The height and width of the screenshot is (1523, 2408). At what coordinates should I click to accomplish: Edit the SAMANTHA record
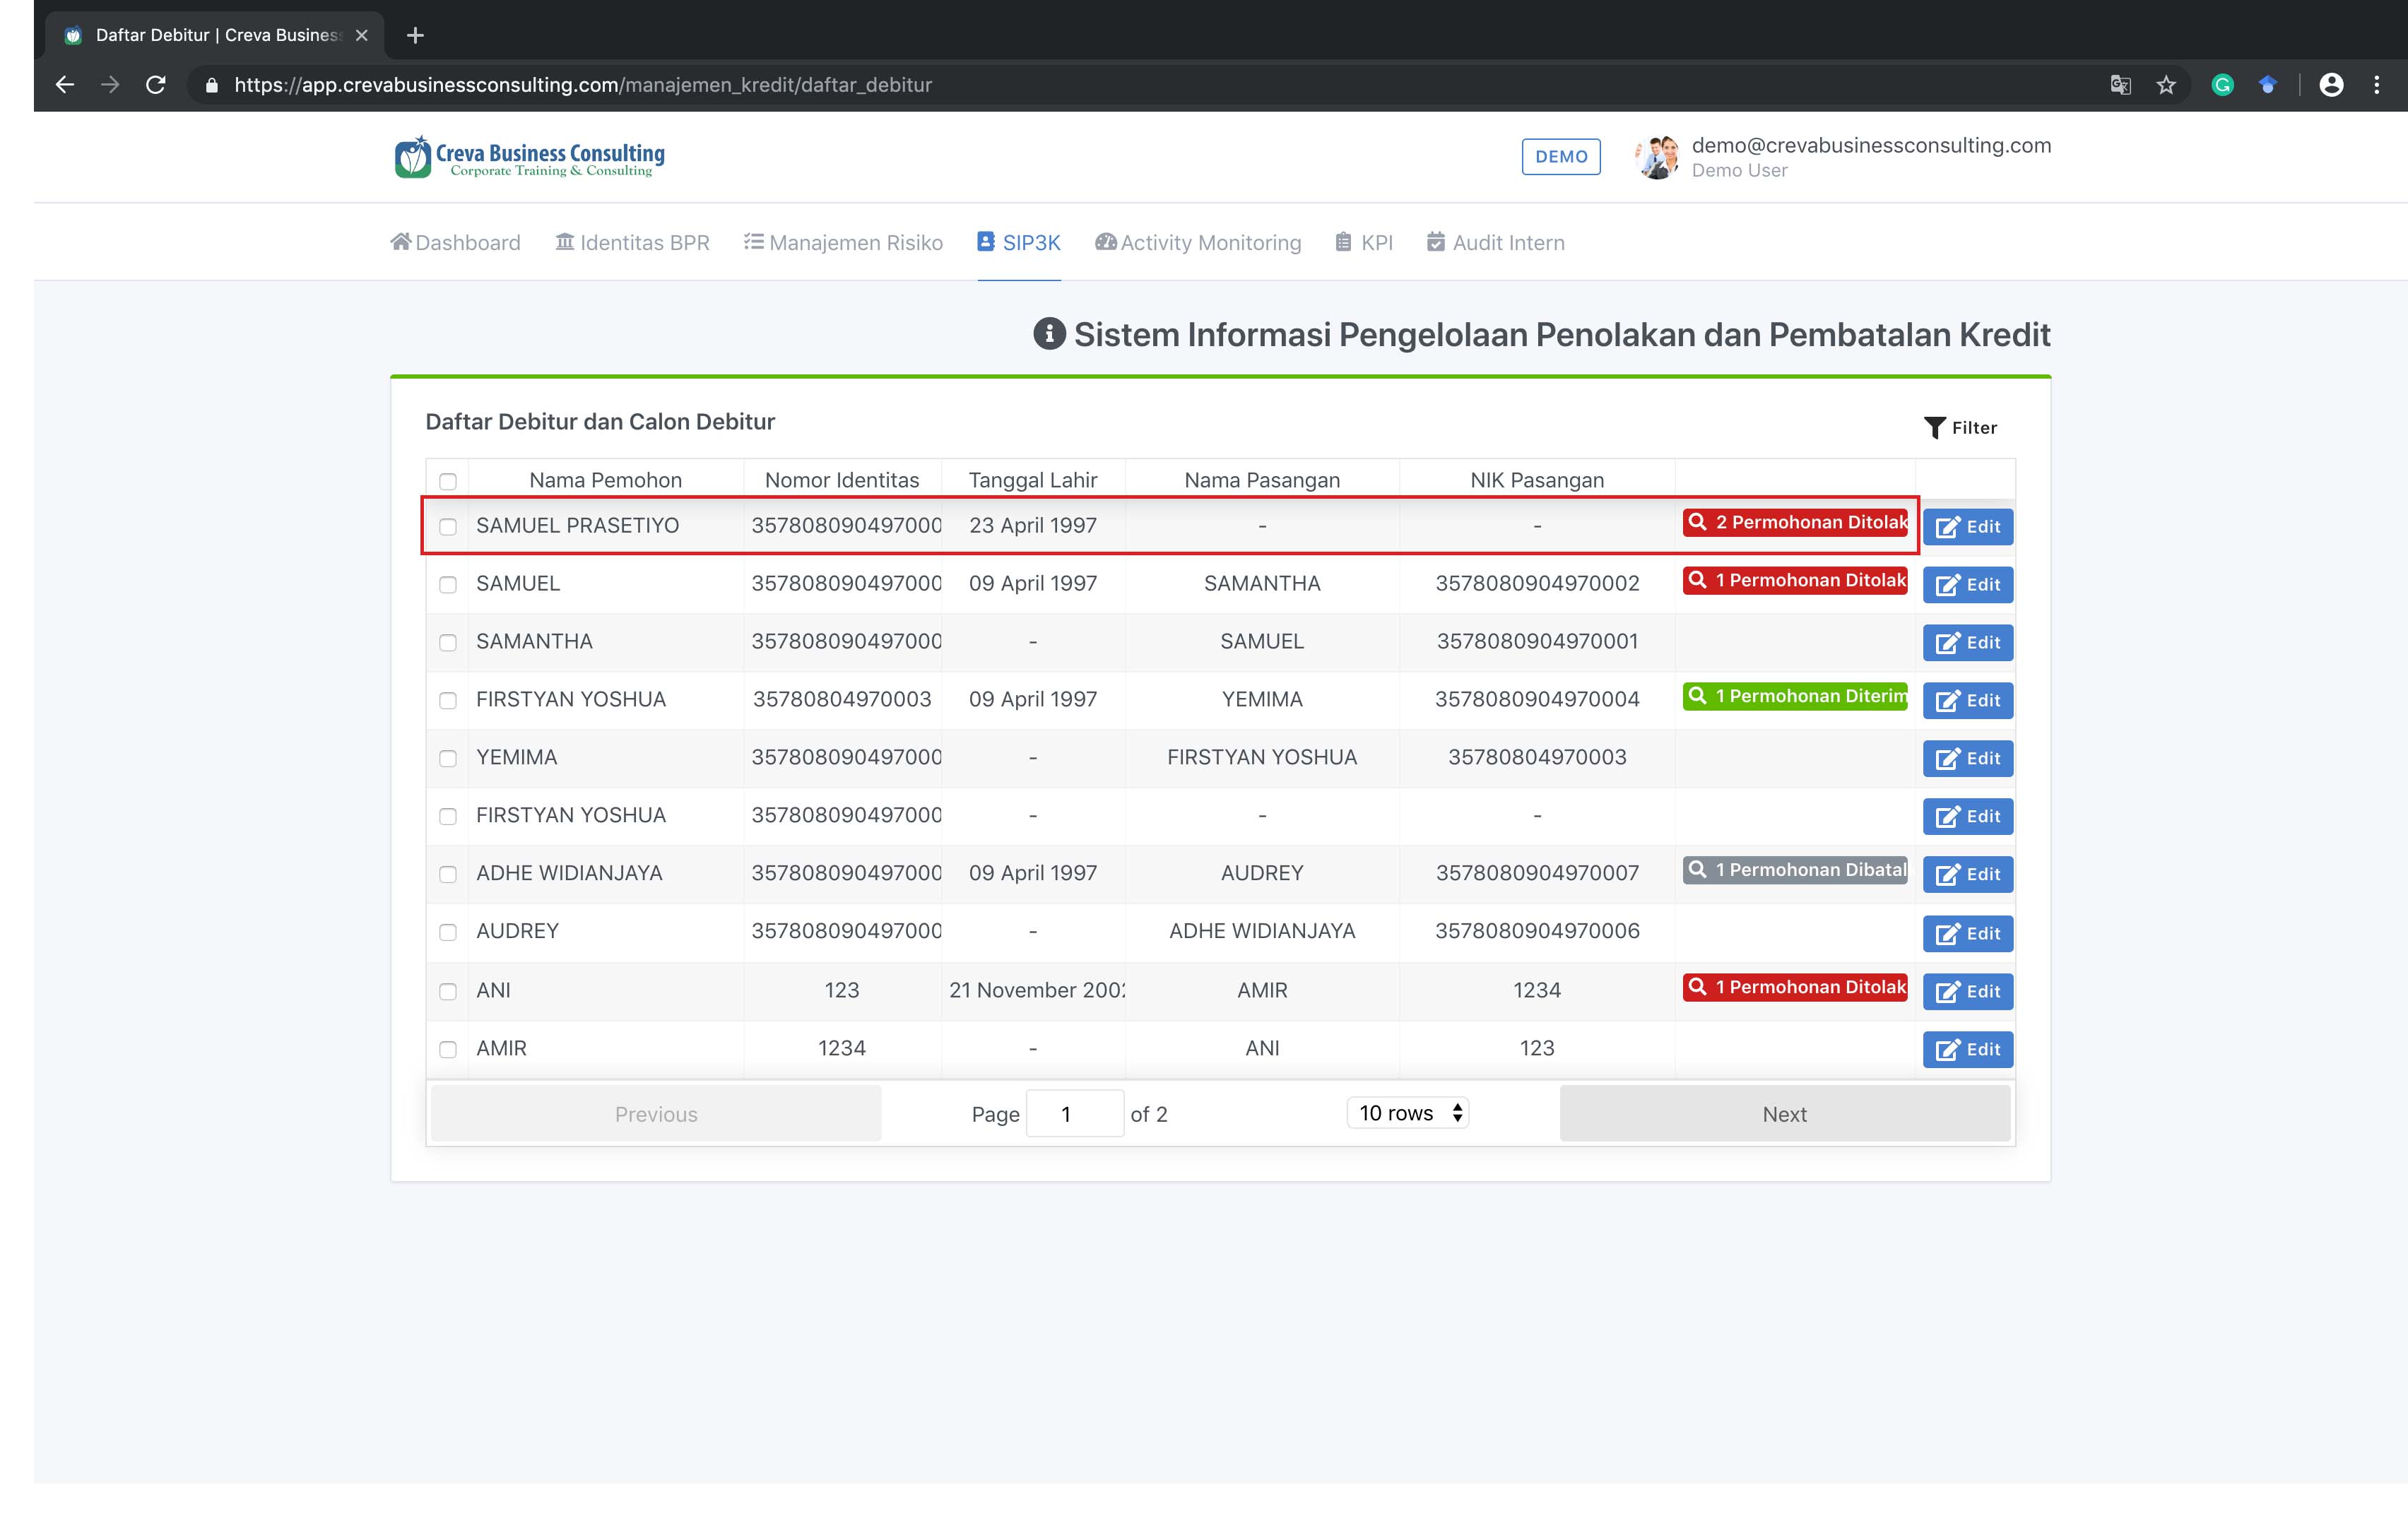coord(1967,643)
